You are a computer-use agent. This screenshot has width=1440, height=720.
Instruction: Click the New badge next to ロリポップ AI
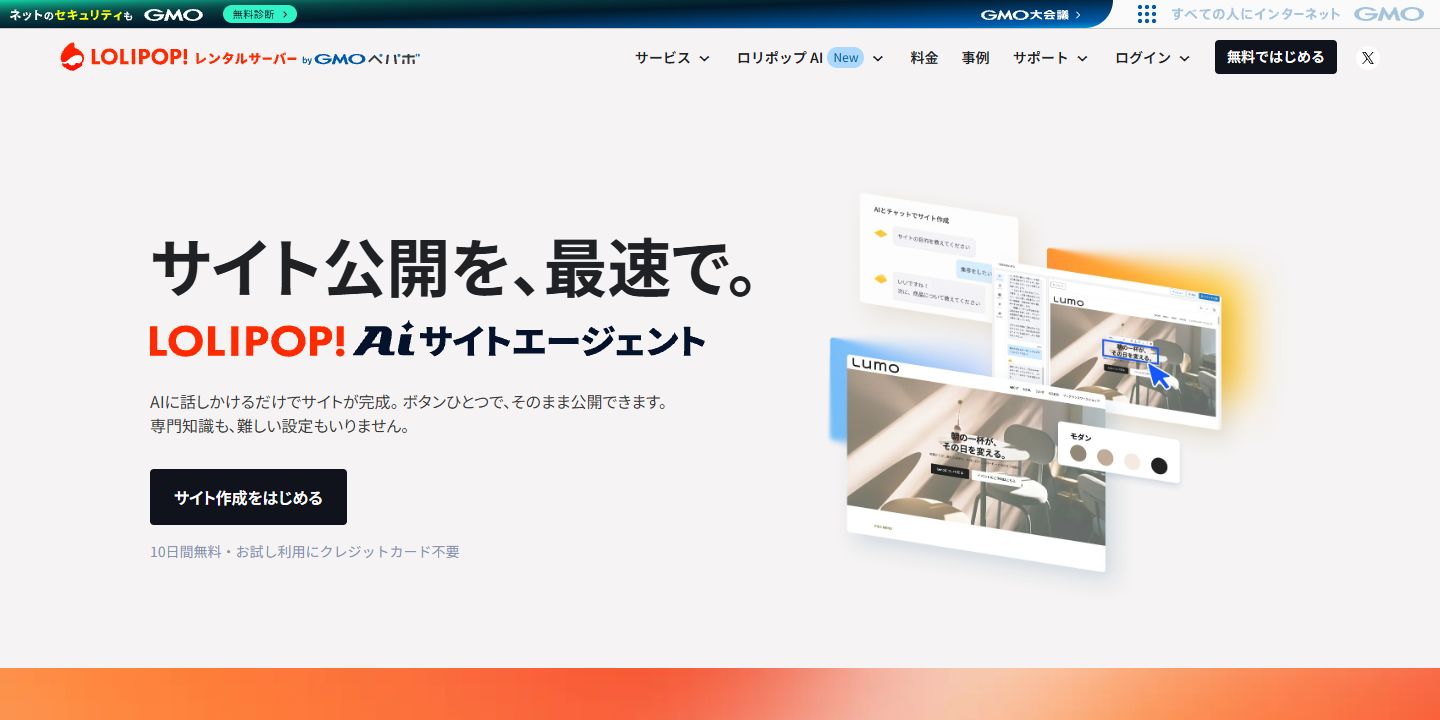point(846,58)
